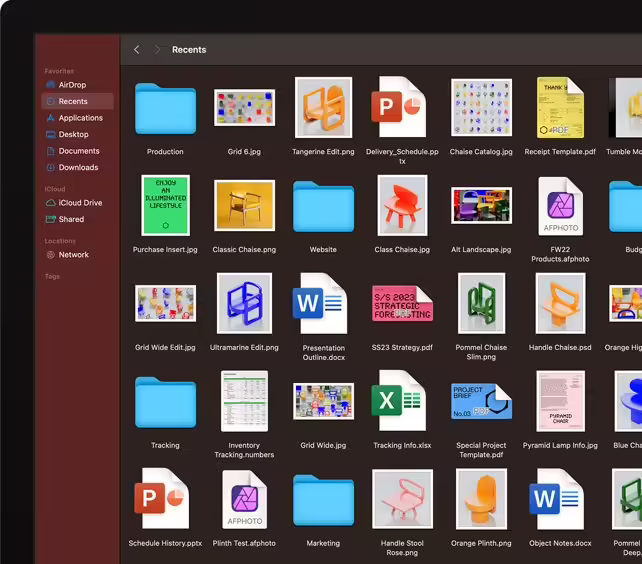
Task: Select the Tracking Info.xlsx Excel file
Action: (401, 401)
